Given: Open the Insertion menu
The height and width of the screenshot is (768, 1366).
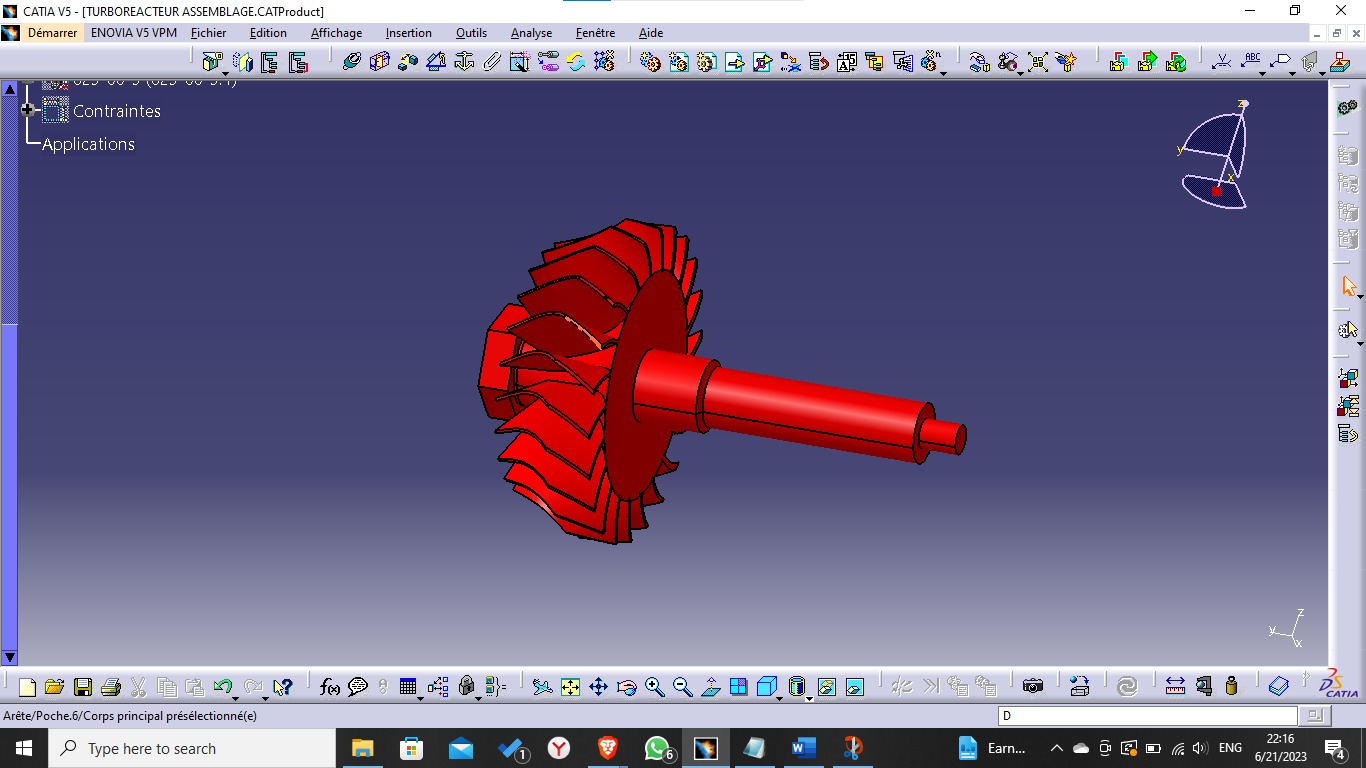Looking at the screenshot, I should point(409,33).
